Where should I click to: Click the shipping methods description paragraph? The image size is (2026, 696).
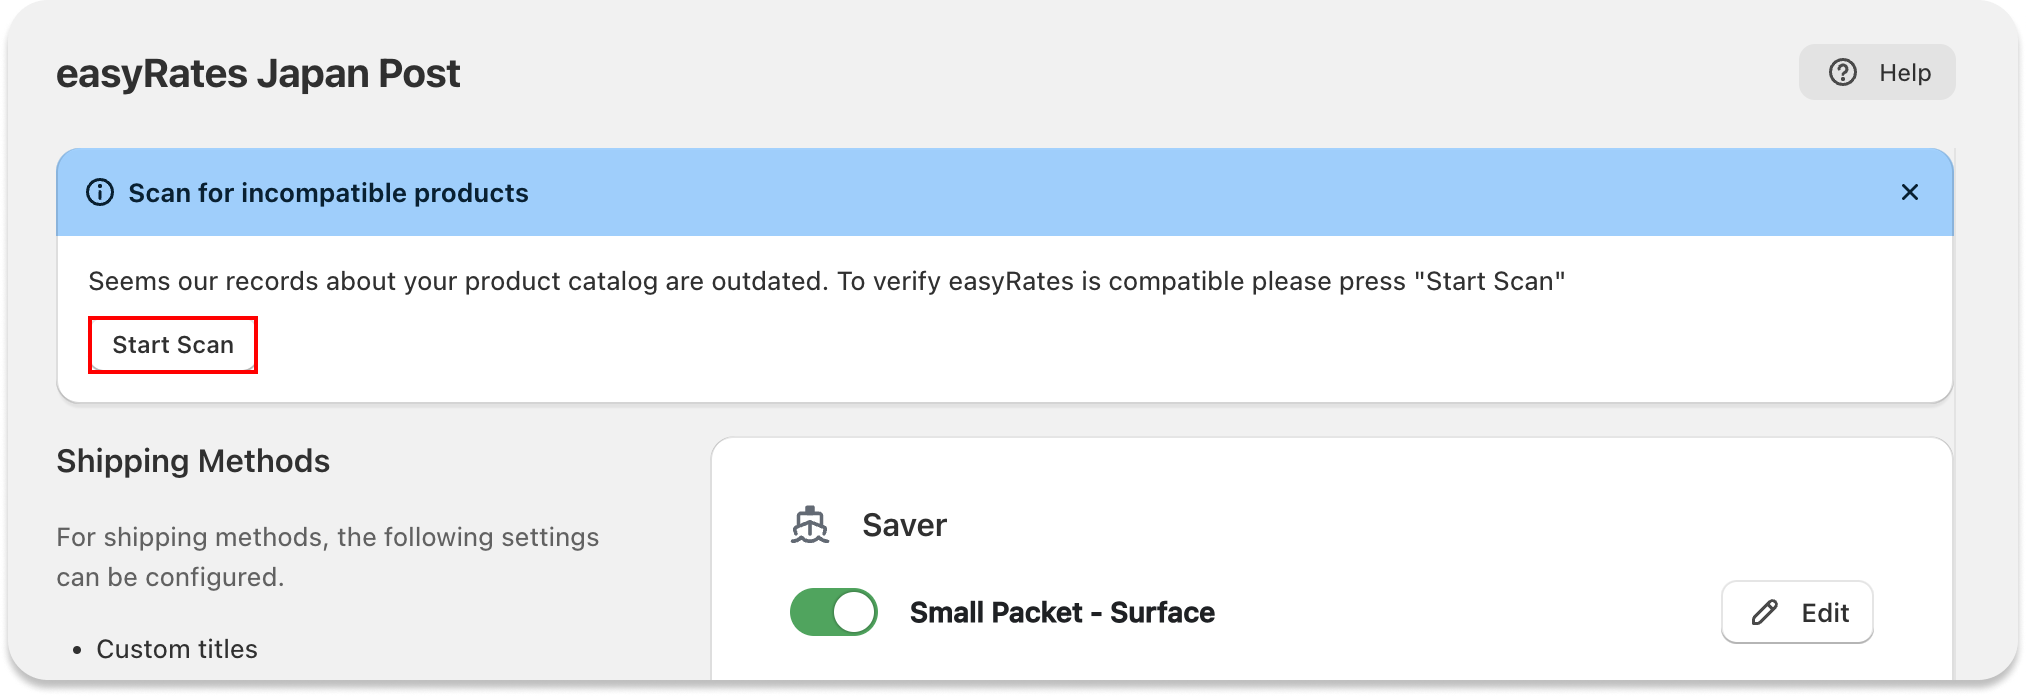(x=328, y=557)
